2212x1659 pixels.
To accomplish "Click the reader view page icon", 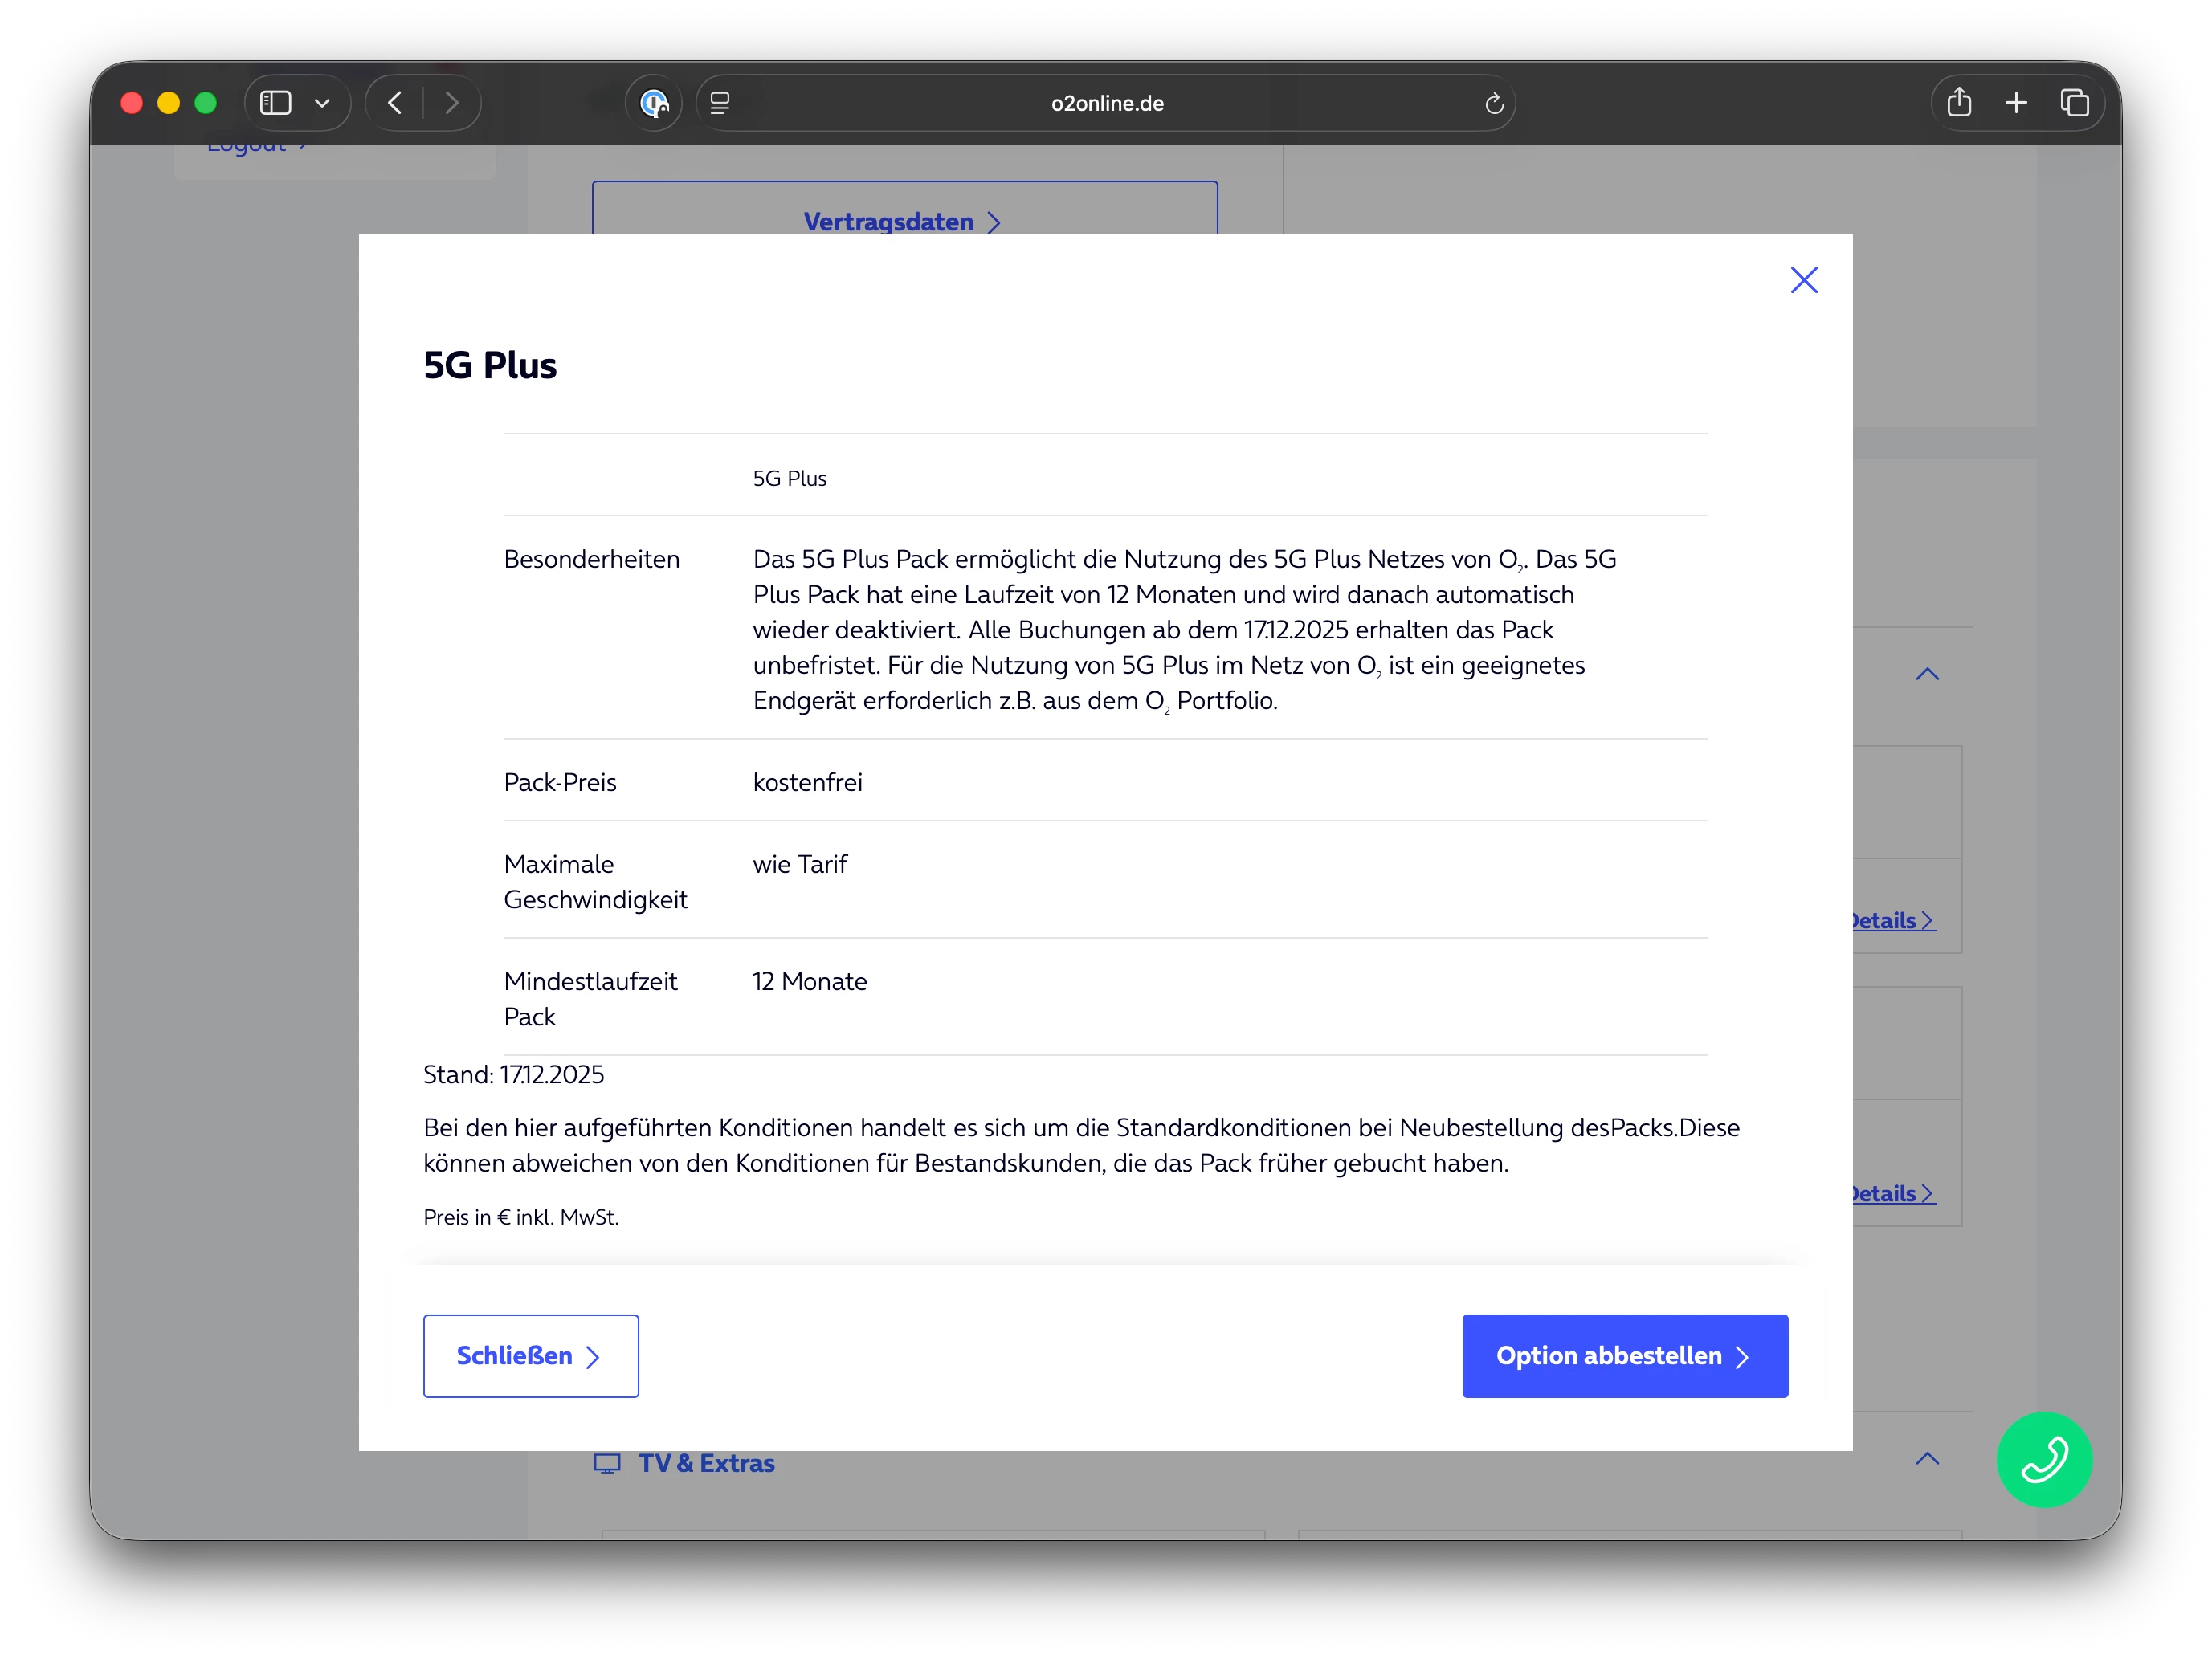I will [720, 103].
